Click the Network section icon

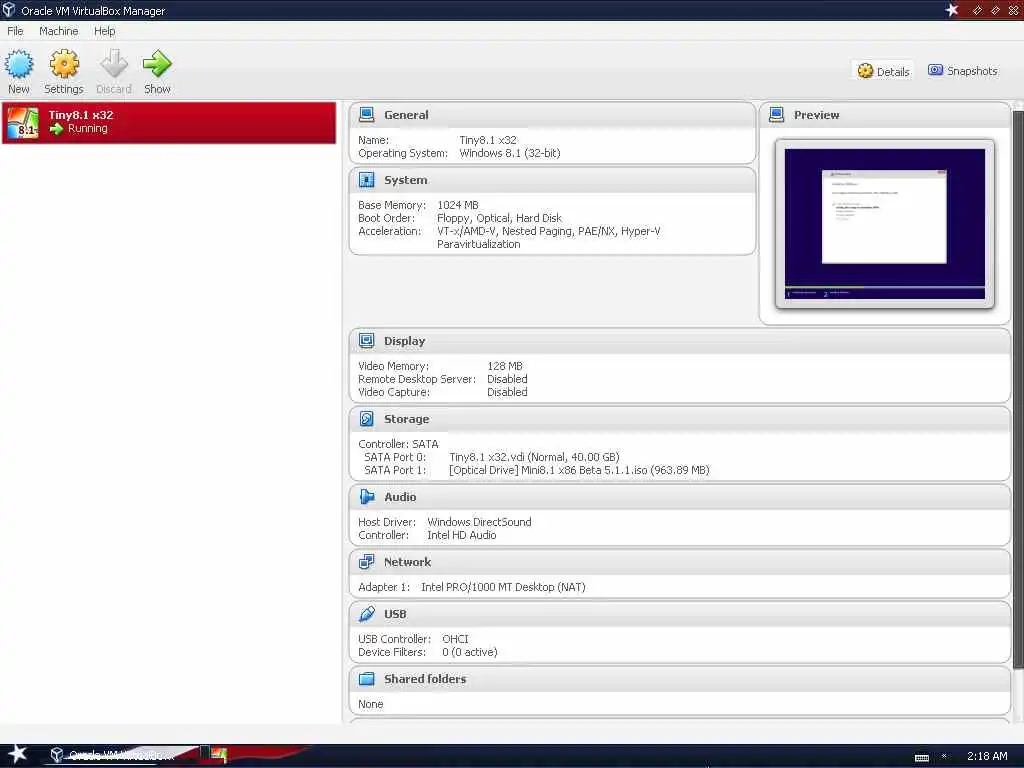(x=367, y=562)
